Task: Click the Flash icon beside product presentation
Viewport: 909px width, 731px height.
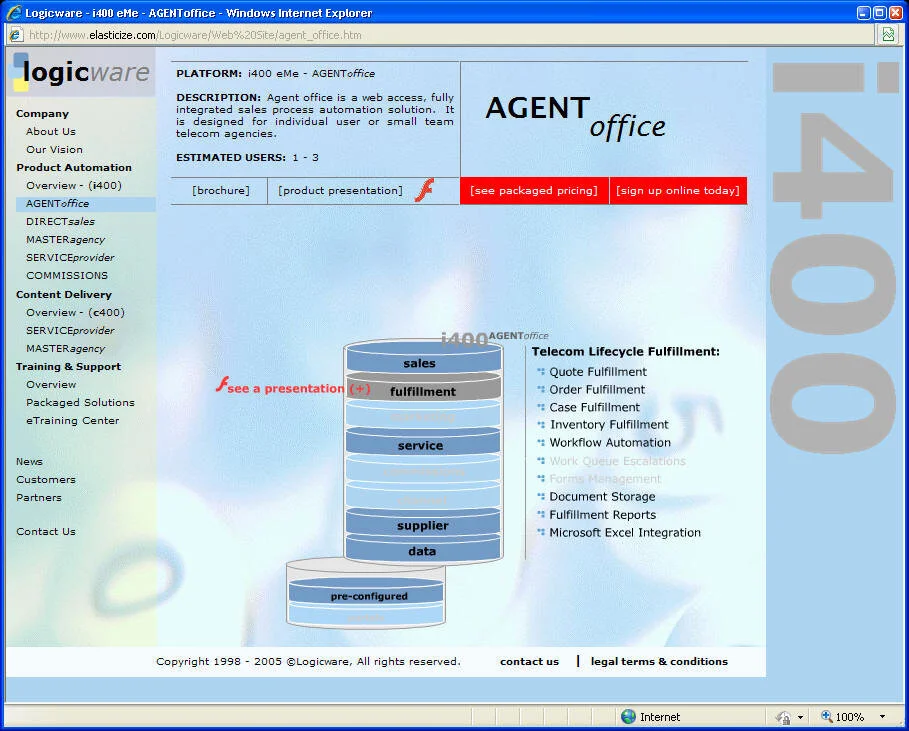Action: pos(424,190)
